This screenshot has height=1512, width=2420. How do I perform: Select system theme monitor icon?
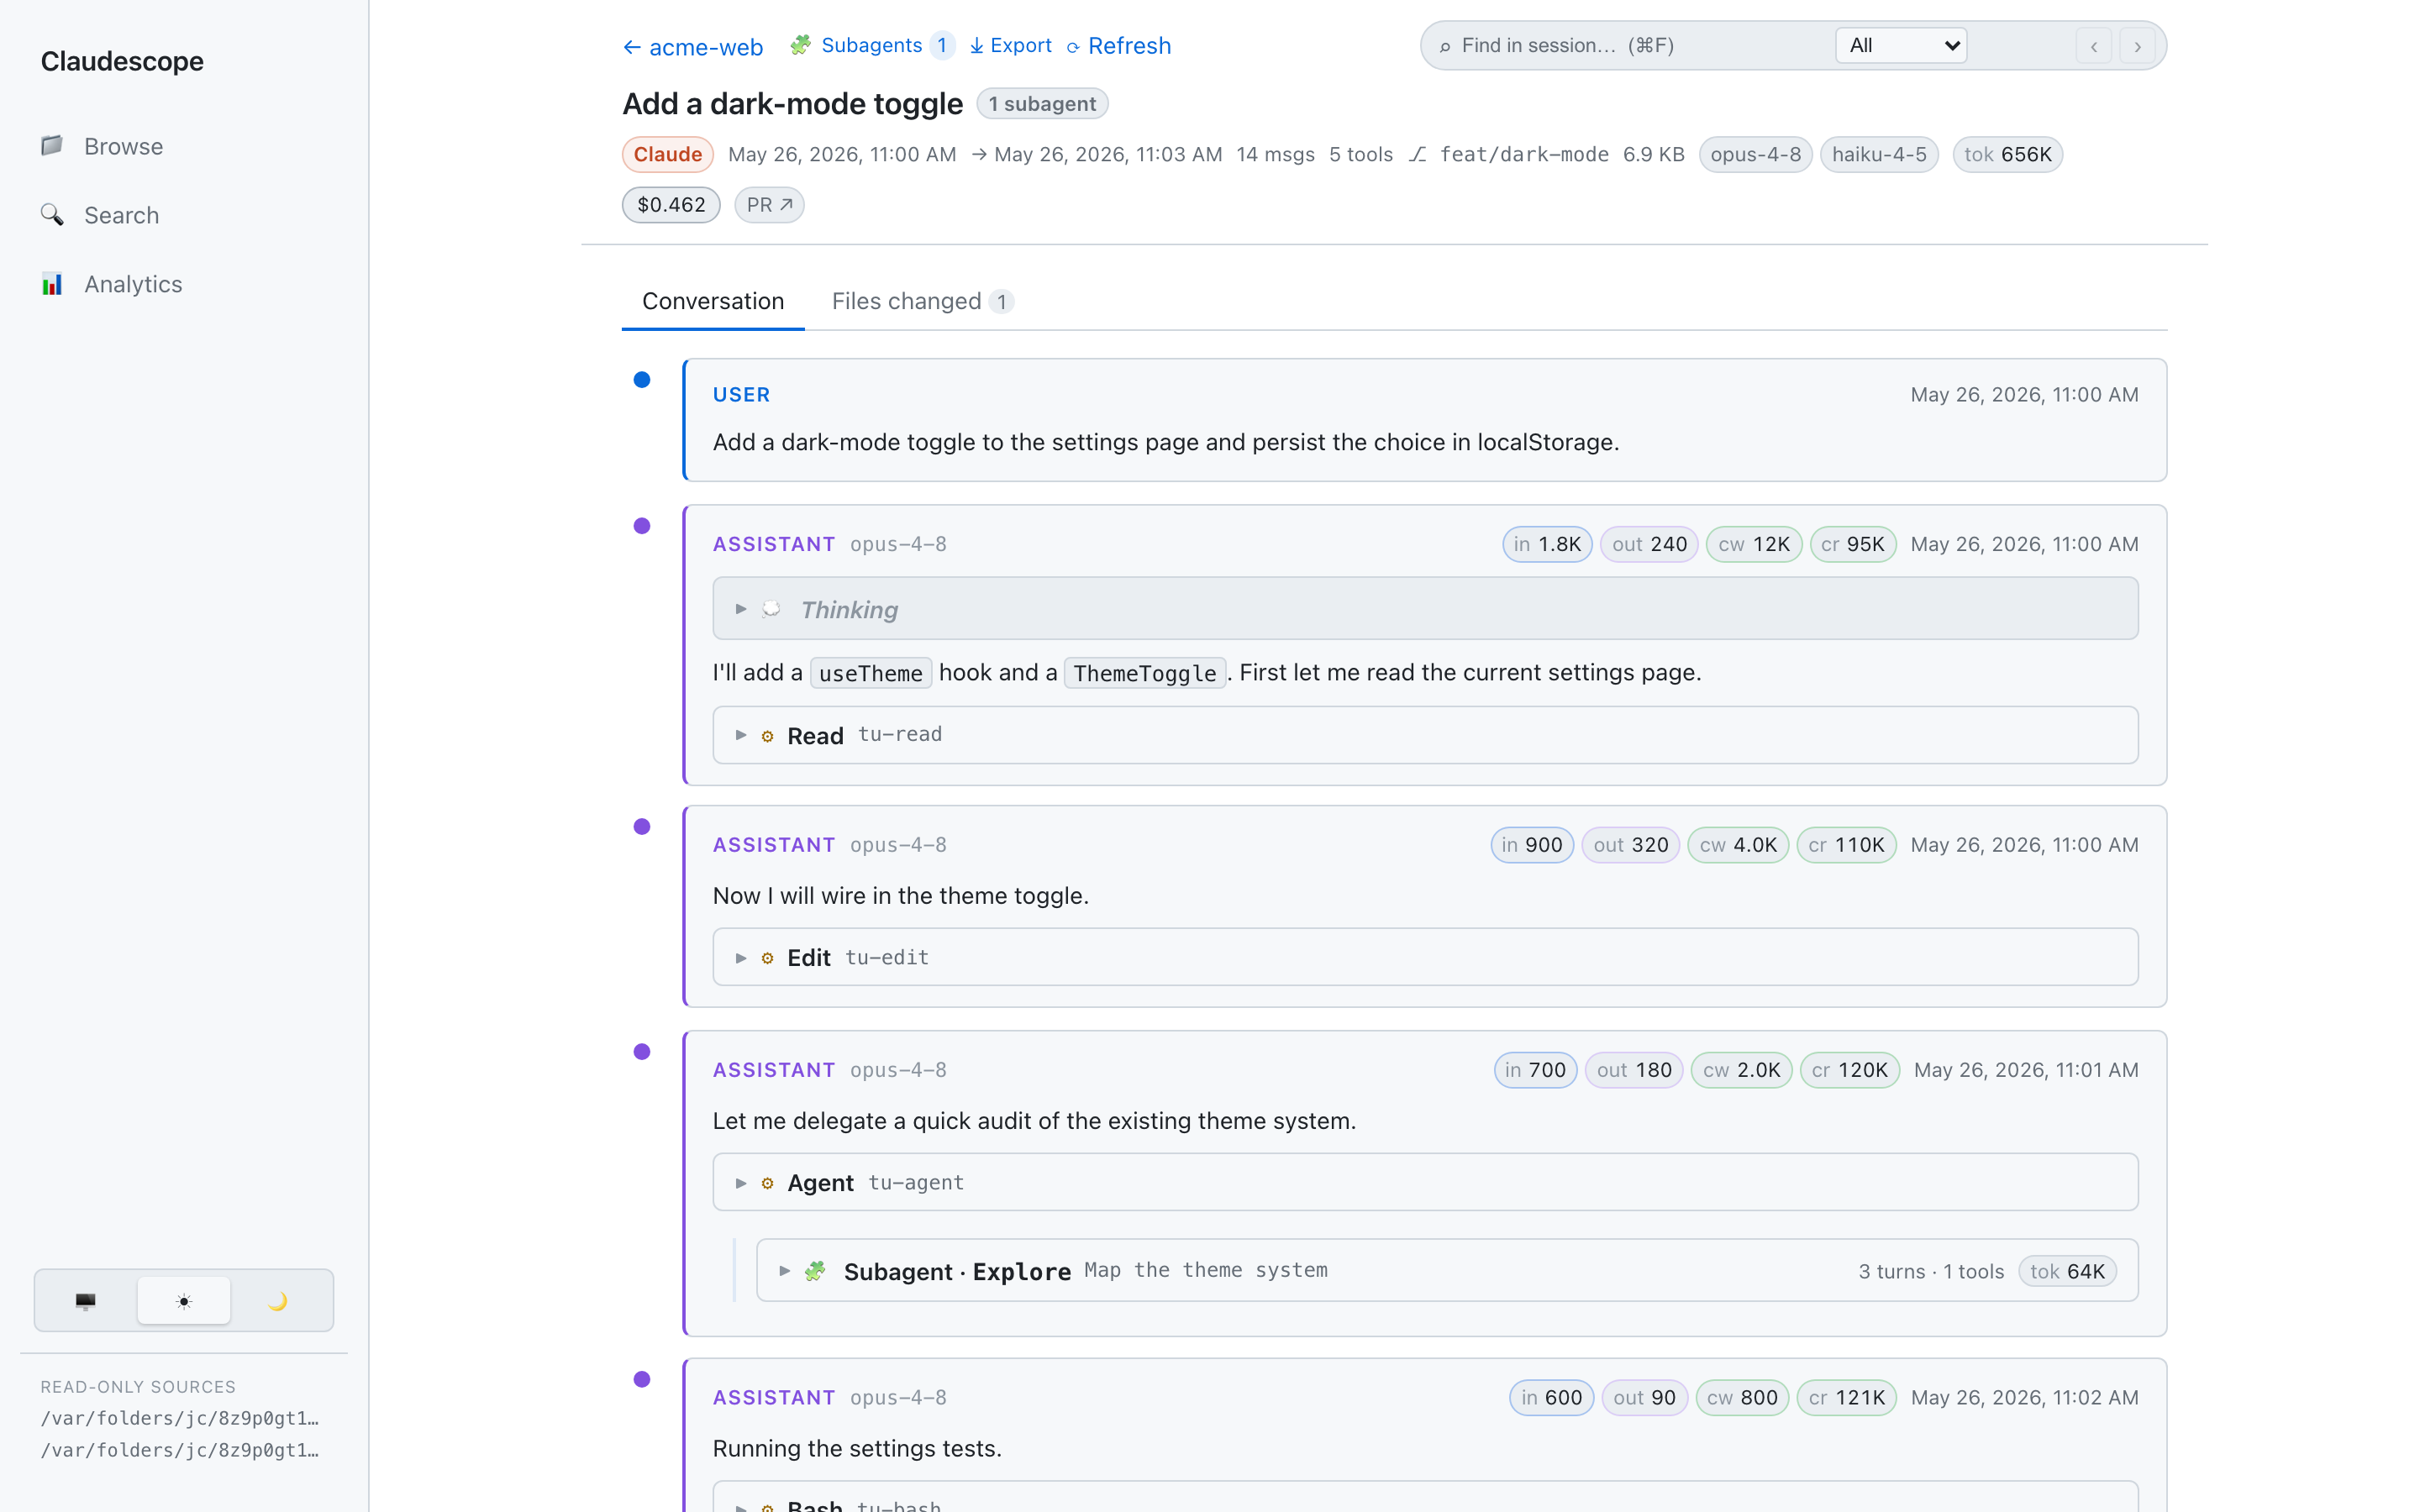(86, 1301)
